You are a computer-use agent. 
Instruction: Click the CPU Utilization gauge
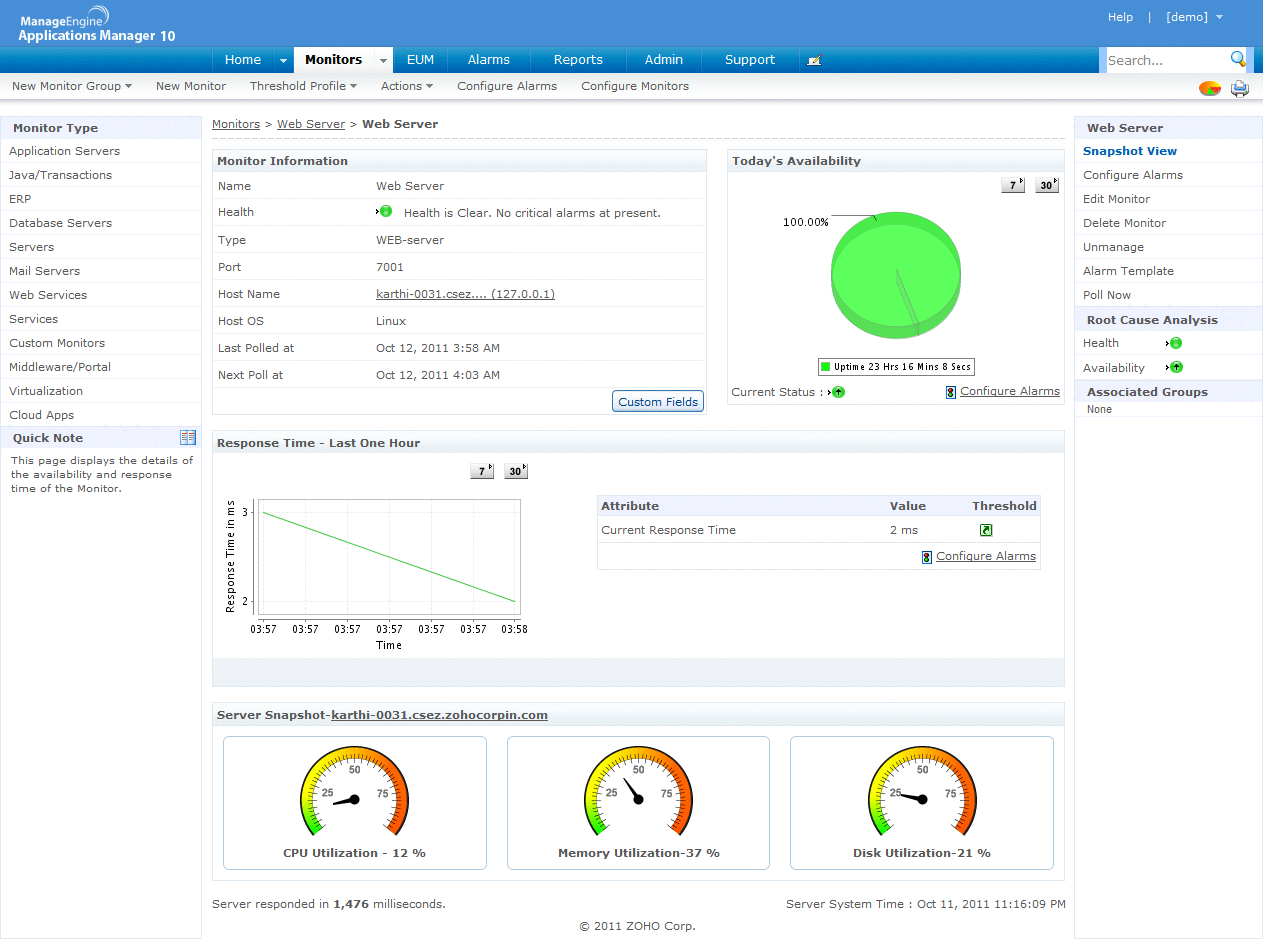coord(354,798)
